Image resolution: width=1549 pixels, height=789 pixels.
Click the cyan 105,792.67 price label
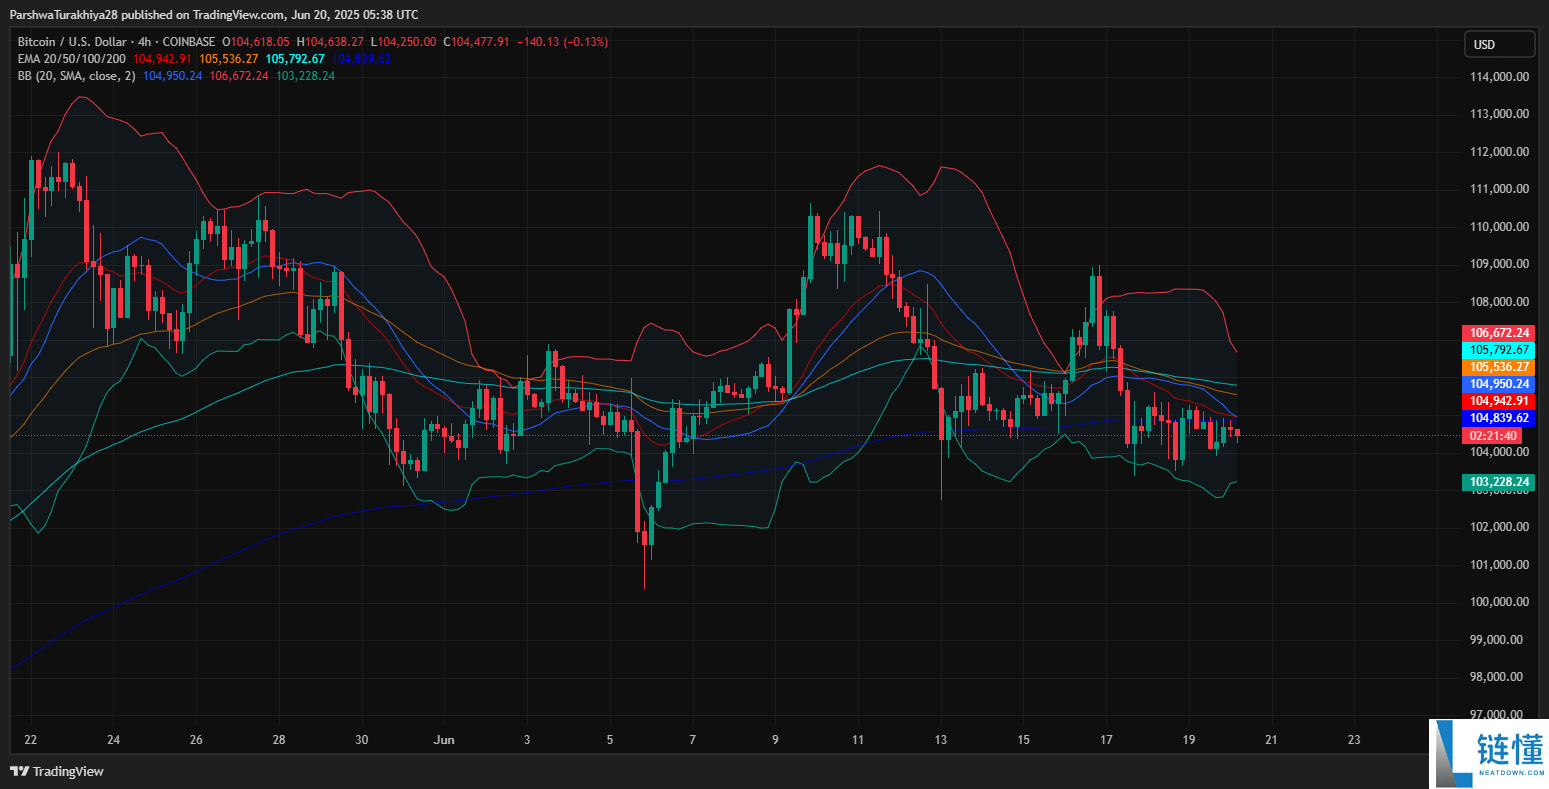[x=1497, y=350]
